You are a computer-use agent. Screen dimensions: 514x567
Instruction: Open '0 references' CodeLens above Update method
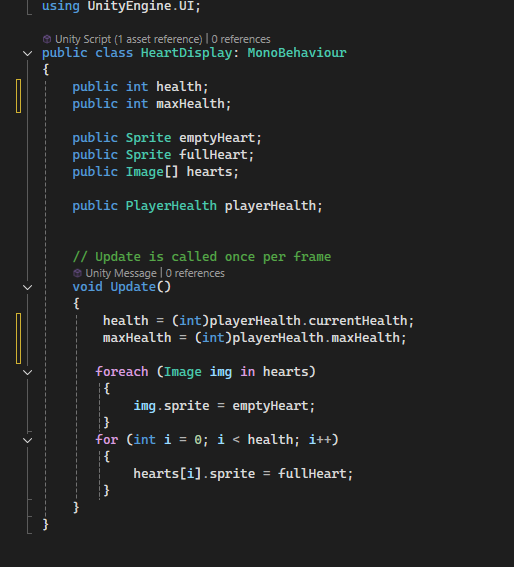[x=195, y=273]
